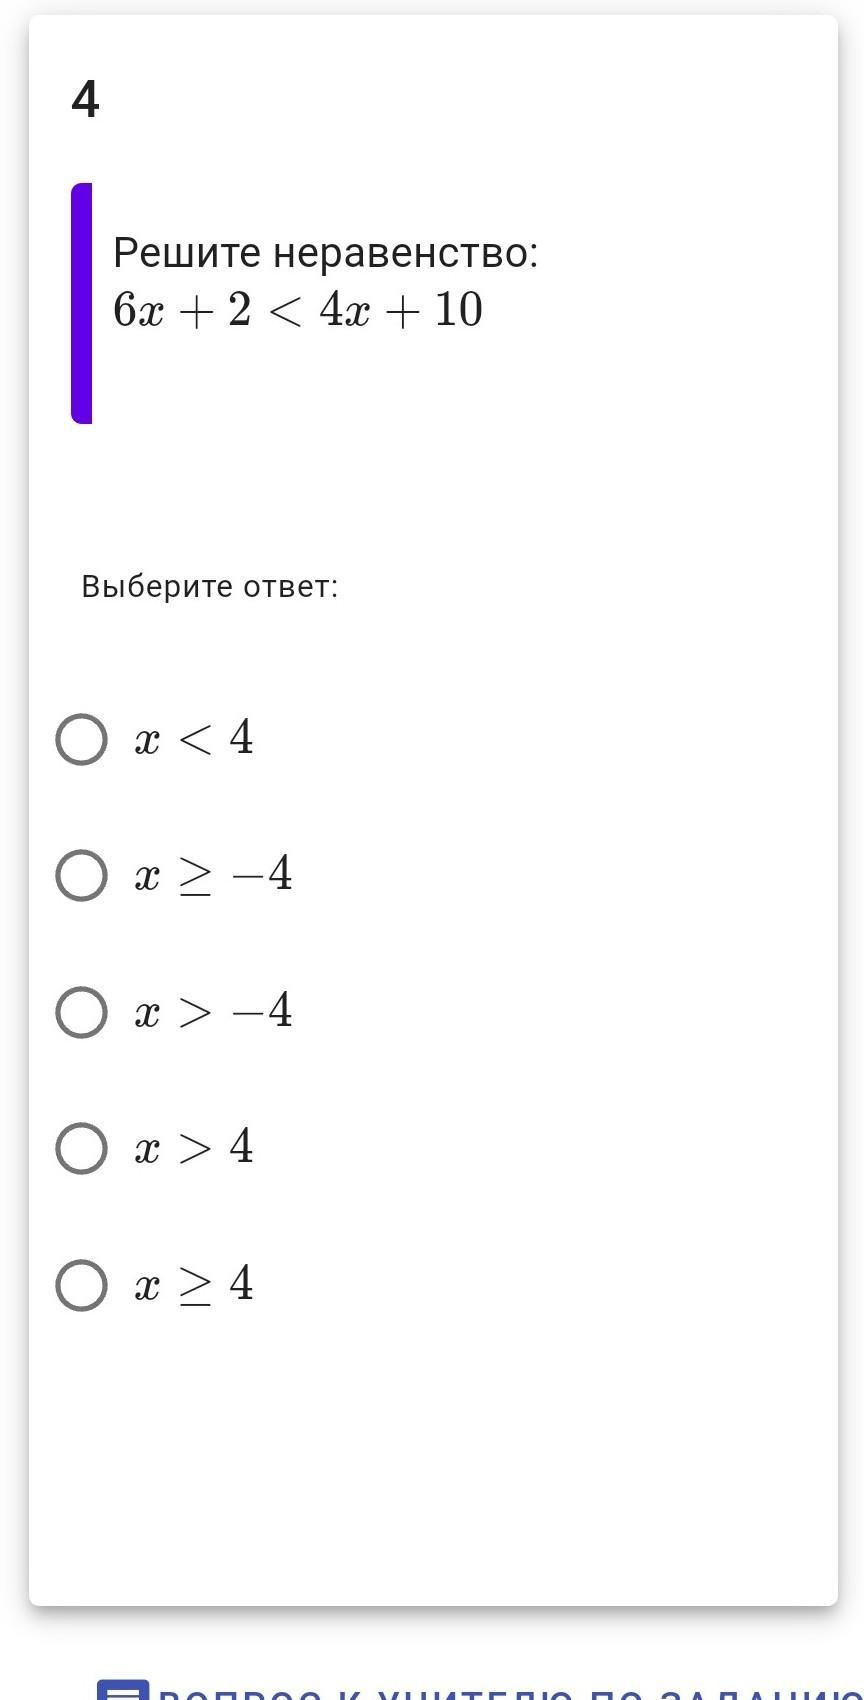The width and height of the screenshot is (864, 1700).
Task: Click the purple bar beside the question
Action: click(x=81, y=303)
